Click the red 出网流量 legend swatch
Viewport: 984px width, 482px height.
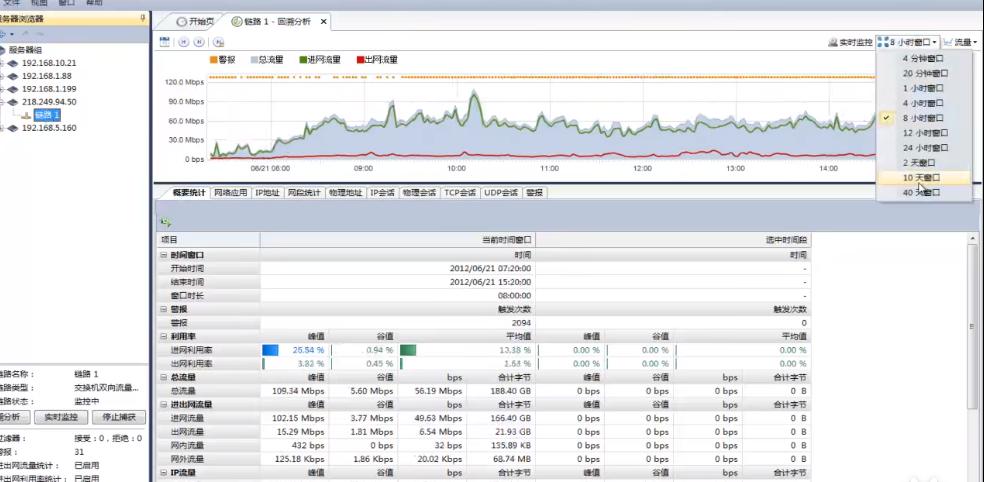click(x=361, y=60)
